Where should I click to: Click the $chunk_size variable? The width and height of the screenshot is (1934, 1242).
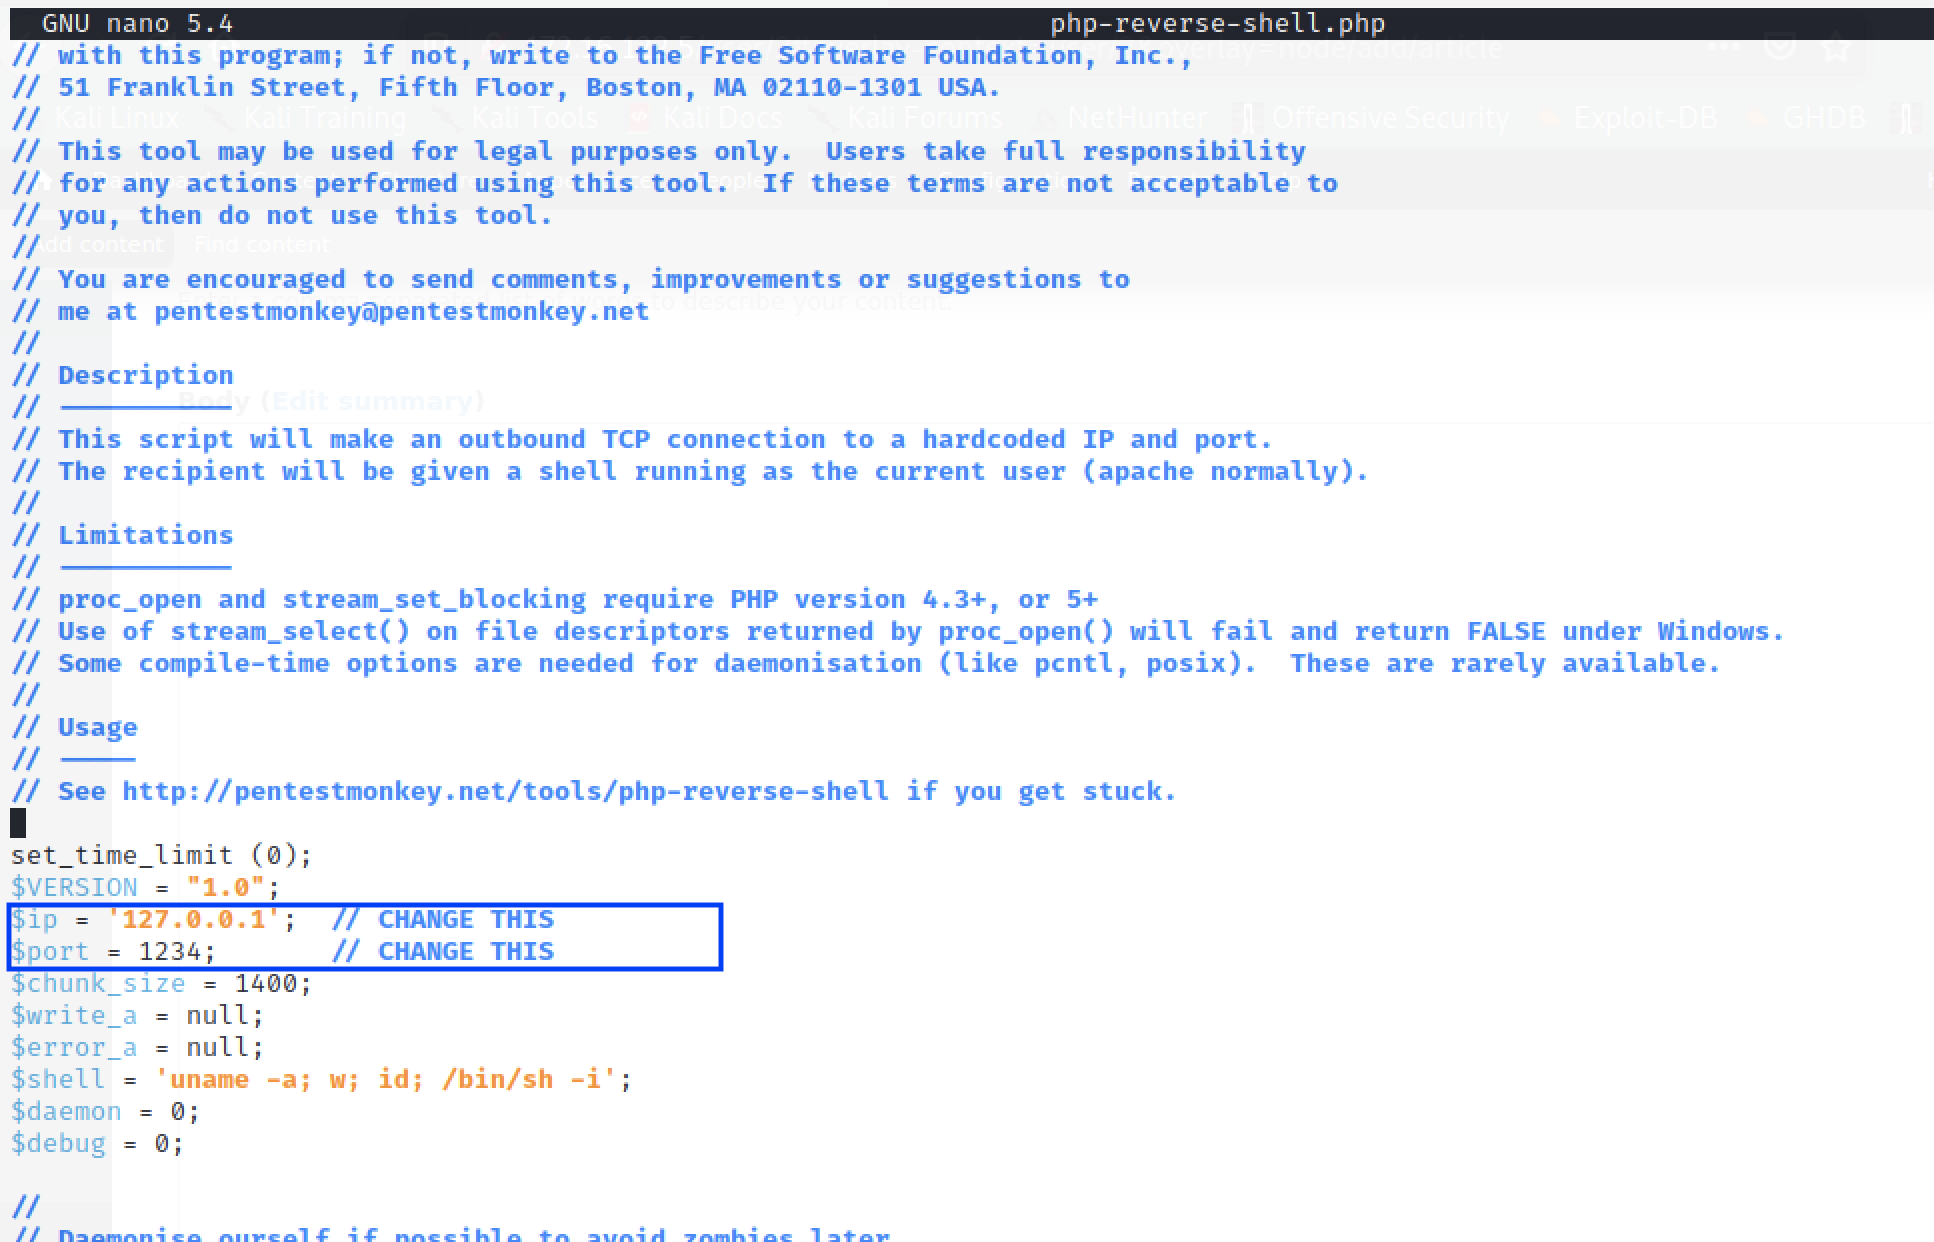tap(98, 983)
